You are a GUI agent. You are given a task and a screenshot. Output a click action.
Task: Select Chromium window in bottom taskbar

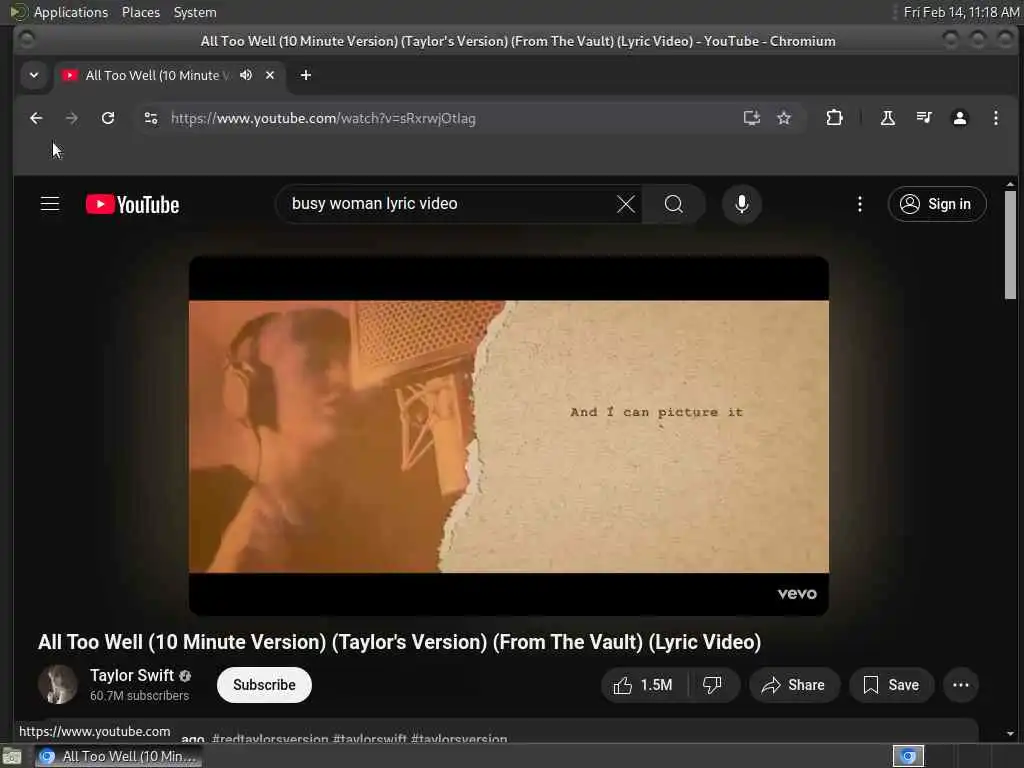[118, 756]
